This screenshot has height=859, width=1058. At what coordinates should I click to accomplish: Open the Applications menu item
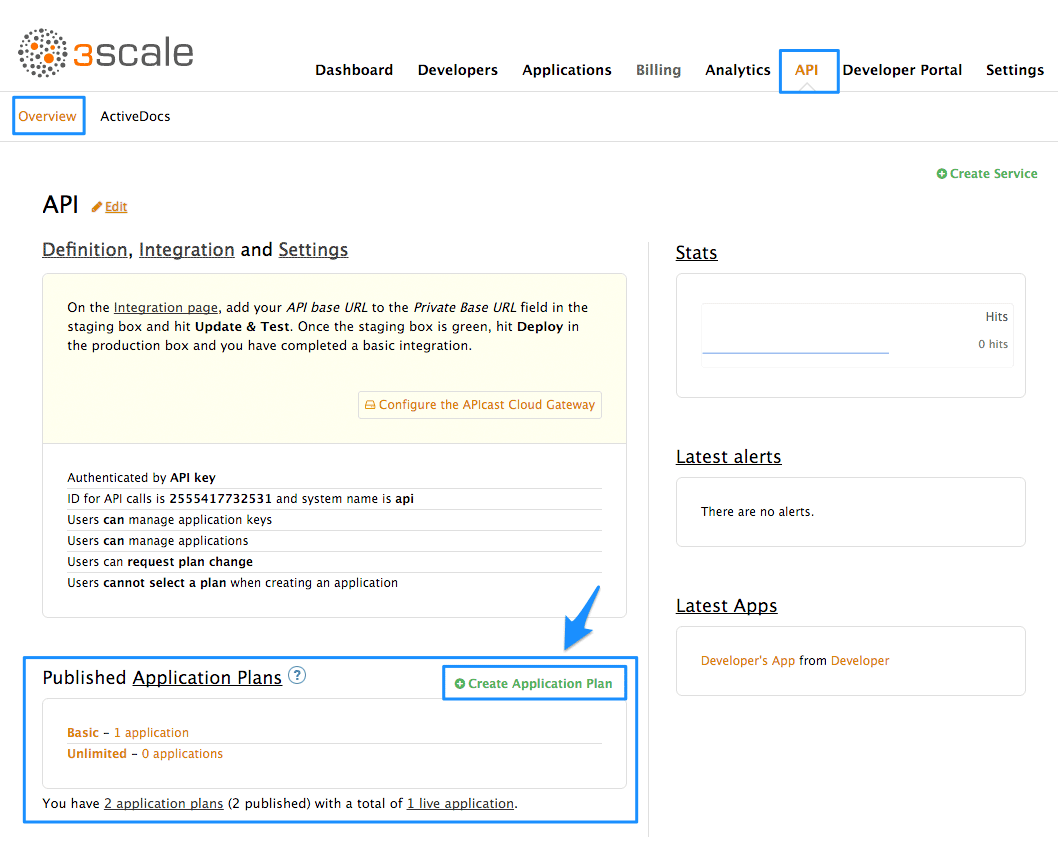point(566,70)
